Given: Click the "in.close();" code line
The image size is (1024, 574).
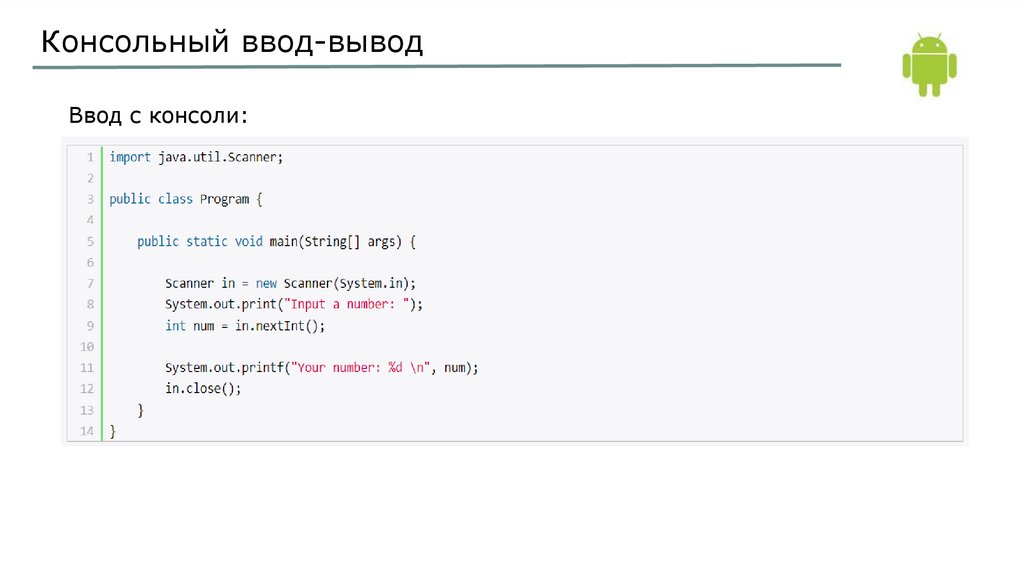Looking at the screenshot, I should point(203,389).
